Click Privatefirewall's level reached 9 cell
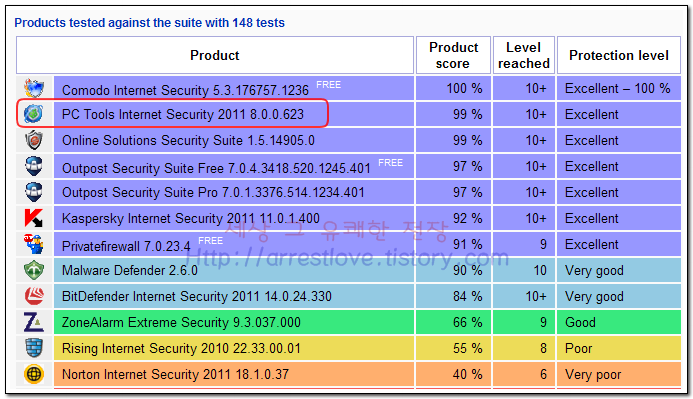Viewport: 693px width, 399px height. pyautogui.click(x=524, y=244)
